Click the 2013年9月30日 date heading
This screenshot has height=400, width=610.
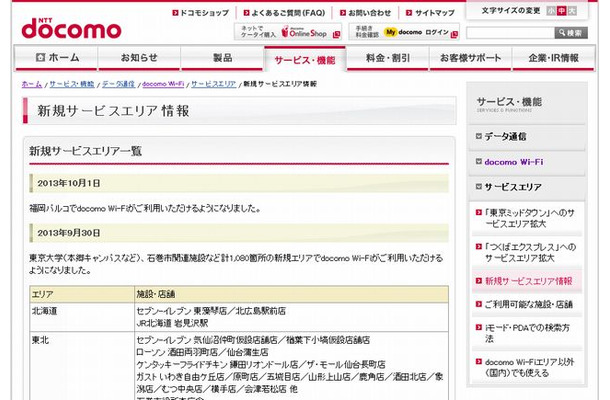click(x=239, y=233)
